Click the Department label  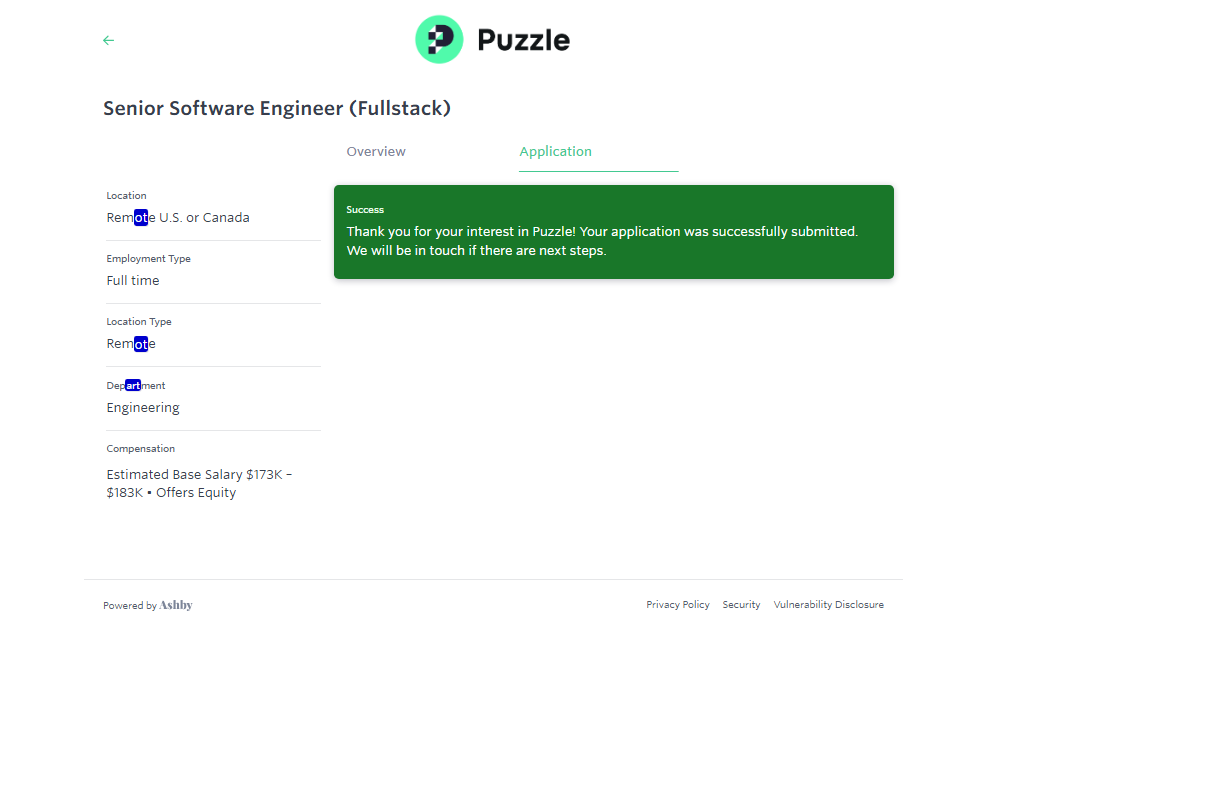(x=136, y=386)
